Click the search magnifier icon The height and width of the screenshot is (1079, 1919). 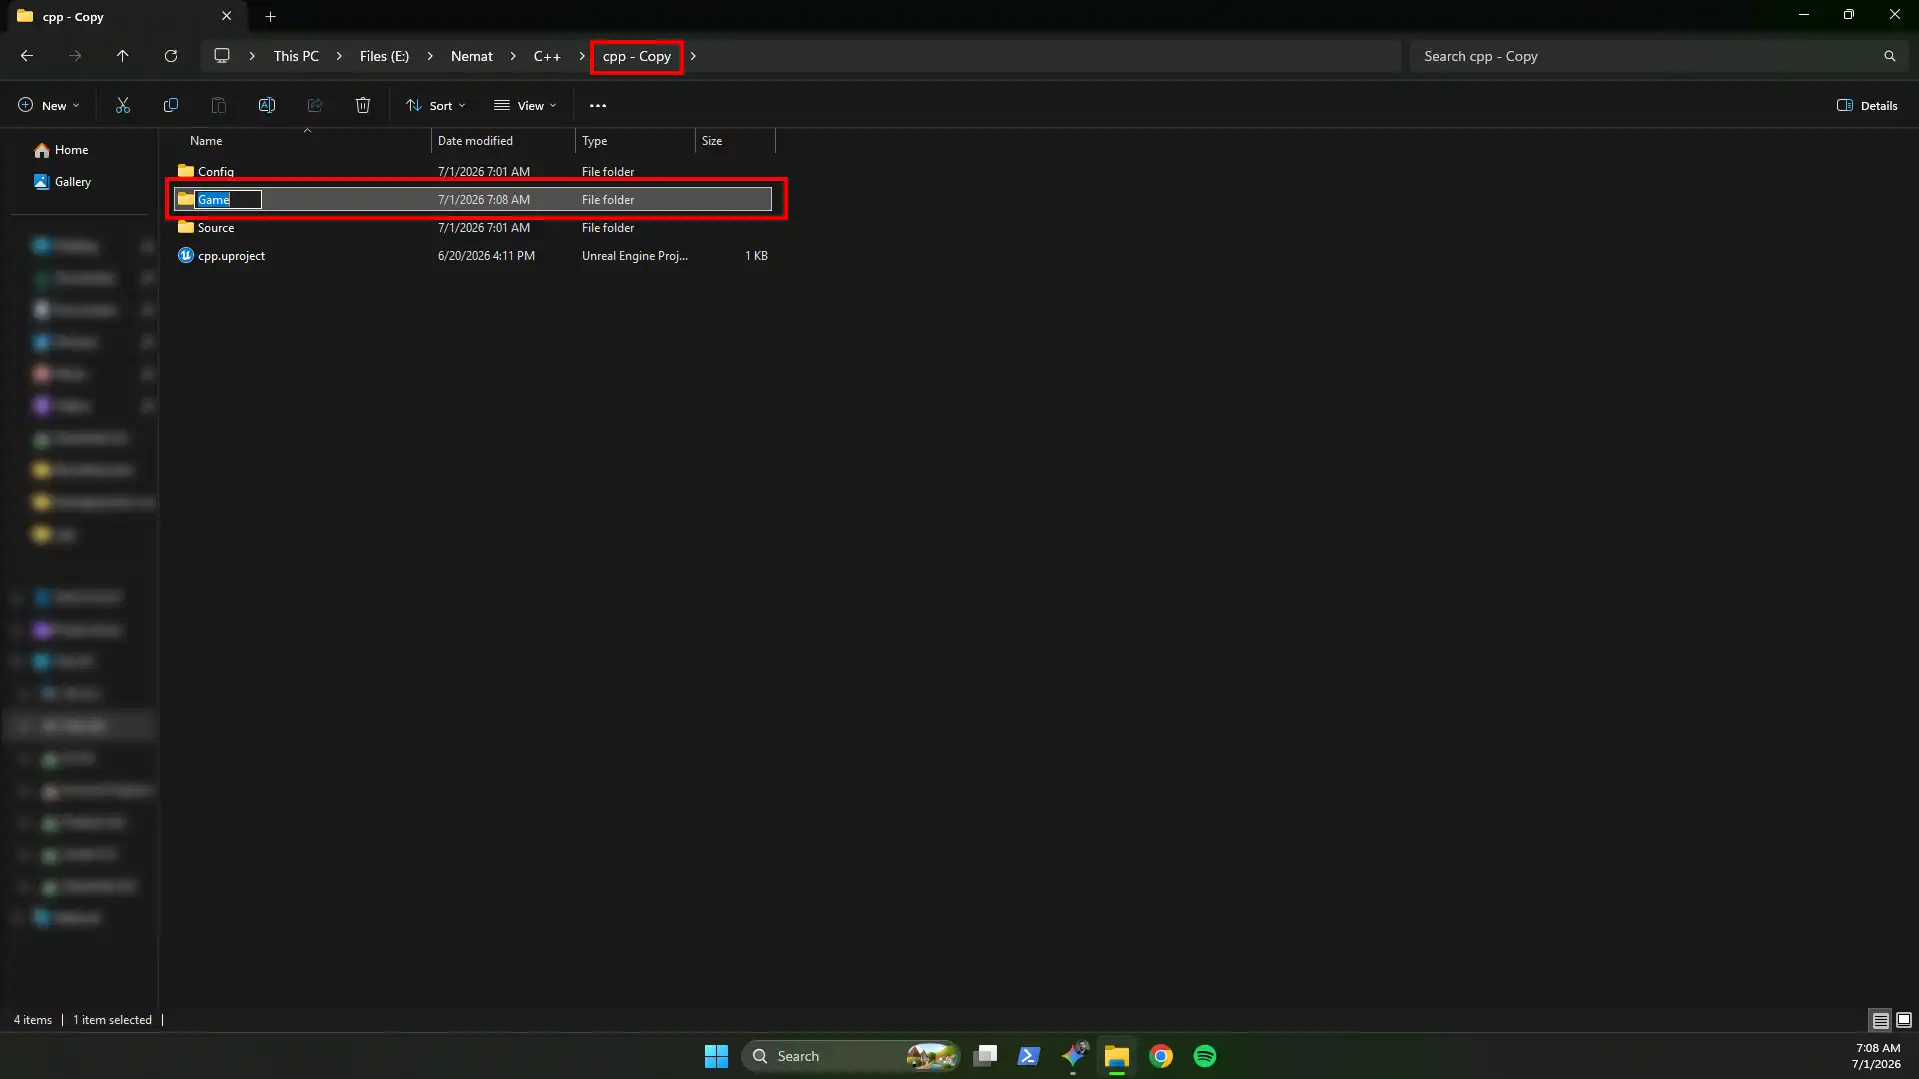click(1889, 56)
